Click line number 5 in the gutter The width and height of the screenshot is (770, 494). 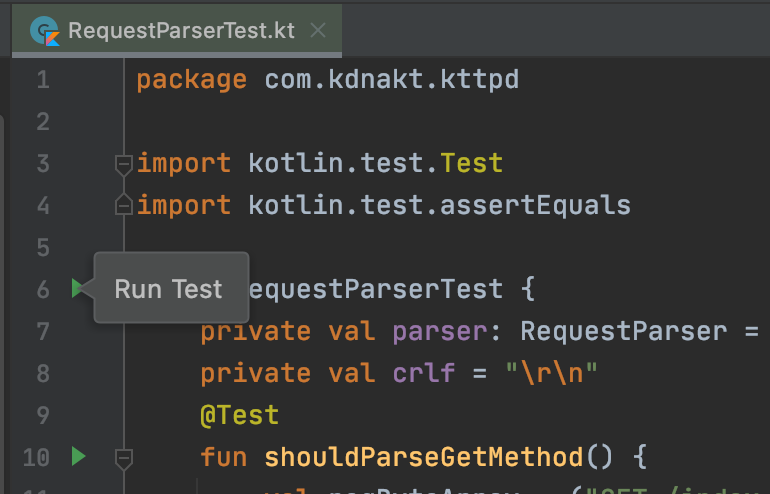pyautogui.click(x=43, y=247)
